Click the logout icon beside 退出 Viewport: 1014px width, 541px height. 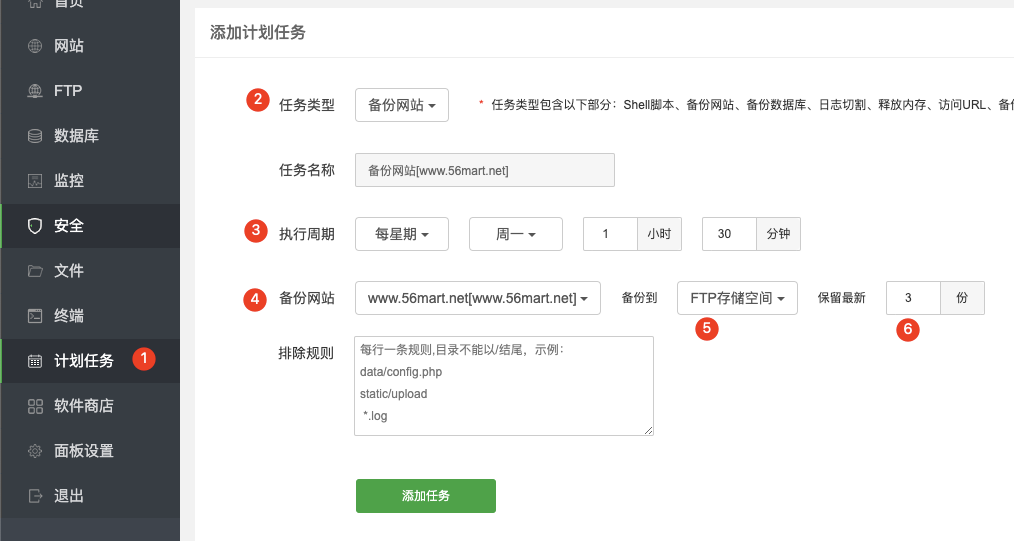coord(35,496)
